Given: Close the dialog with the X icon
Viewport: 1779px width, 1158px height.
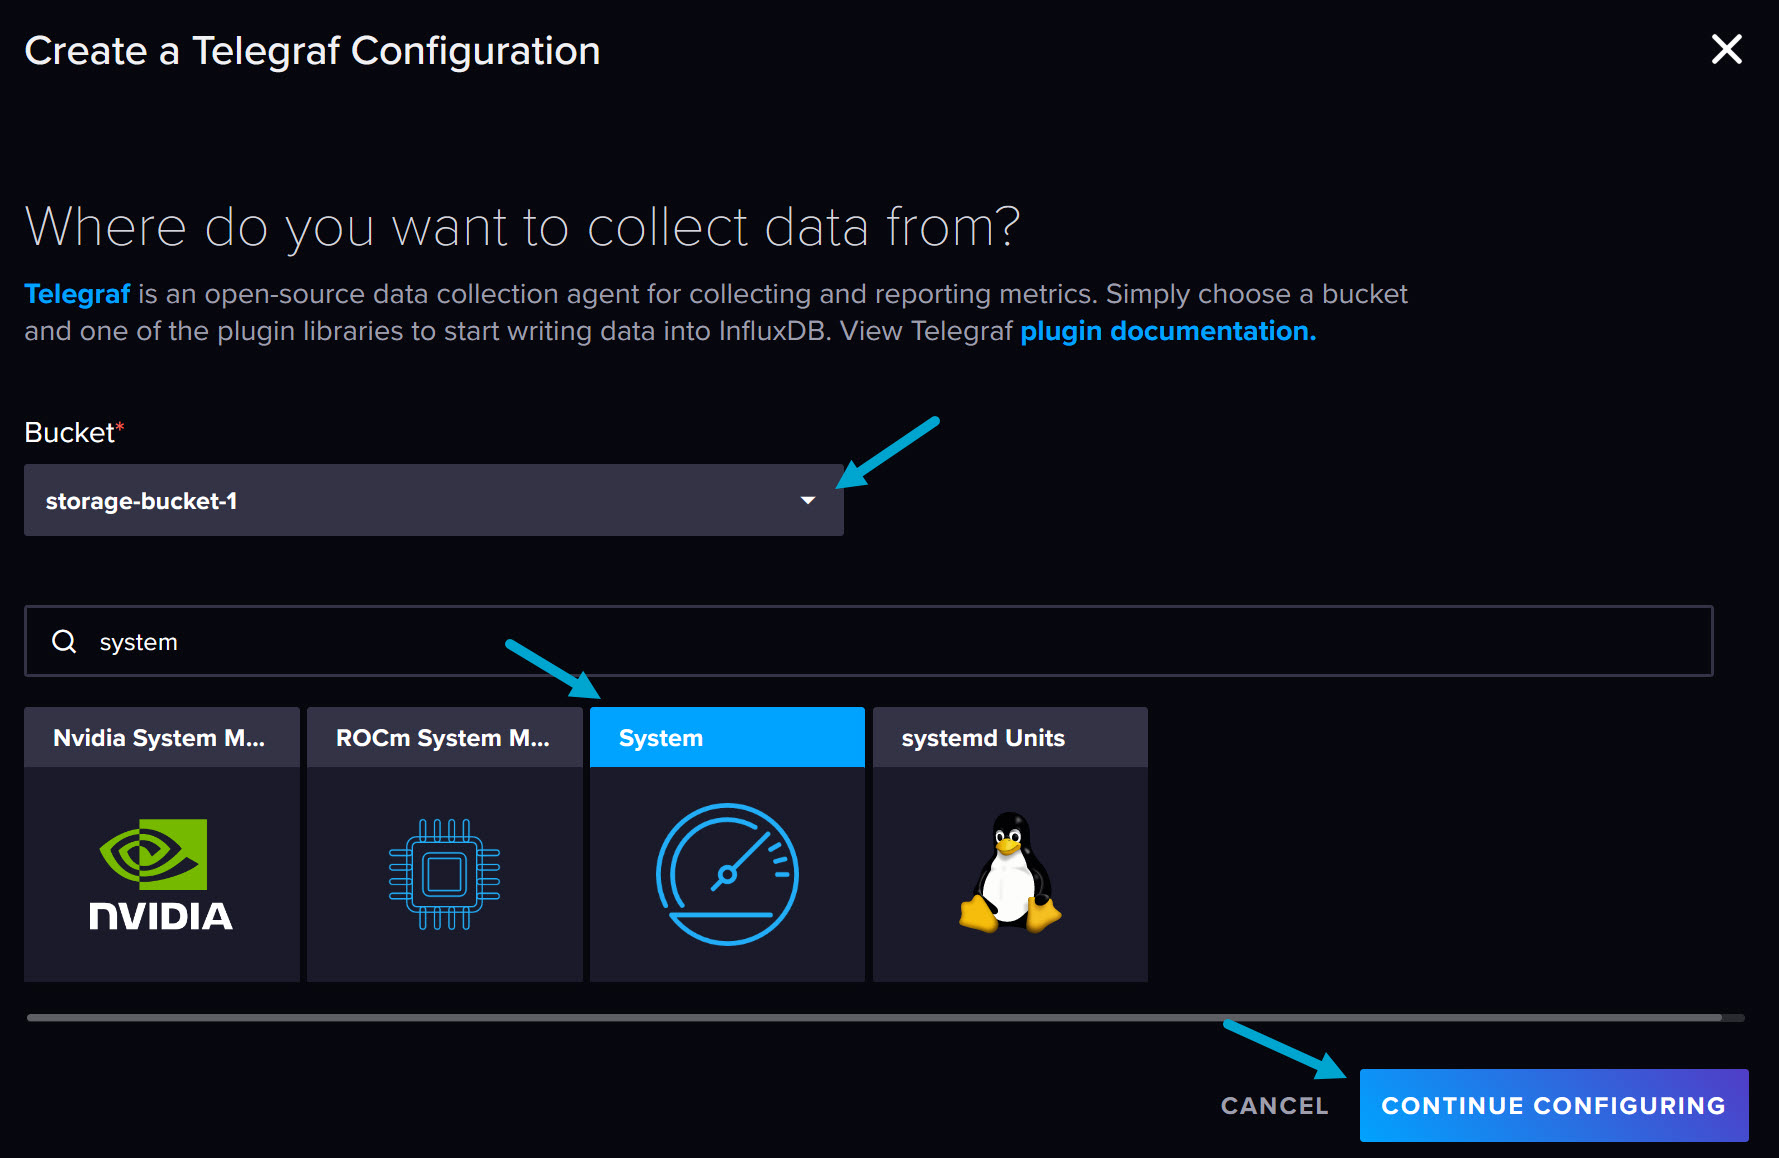Looking at the screenshot, I should [1726, 49].
